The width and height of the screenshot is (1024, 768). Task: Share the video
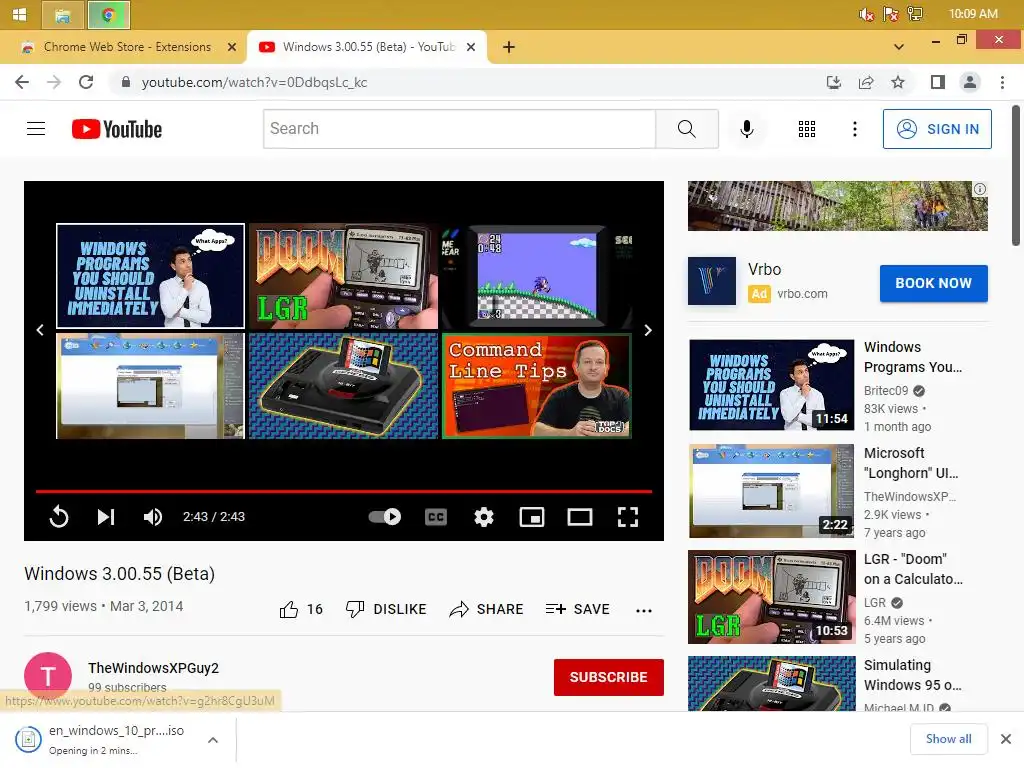487,609
